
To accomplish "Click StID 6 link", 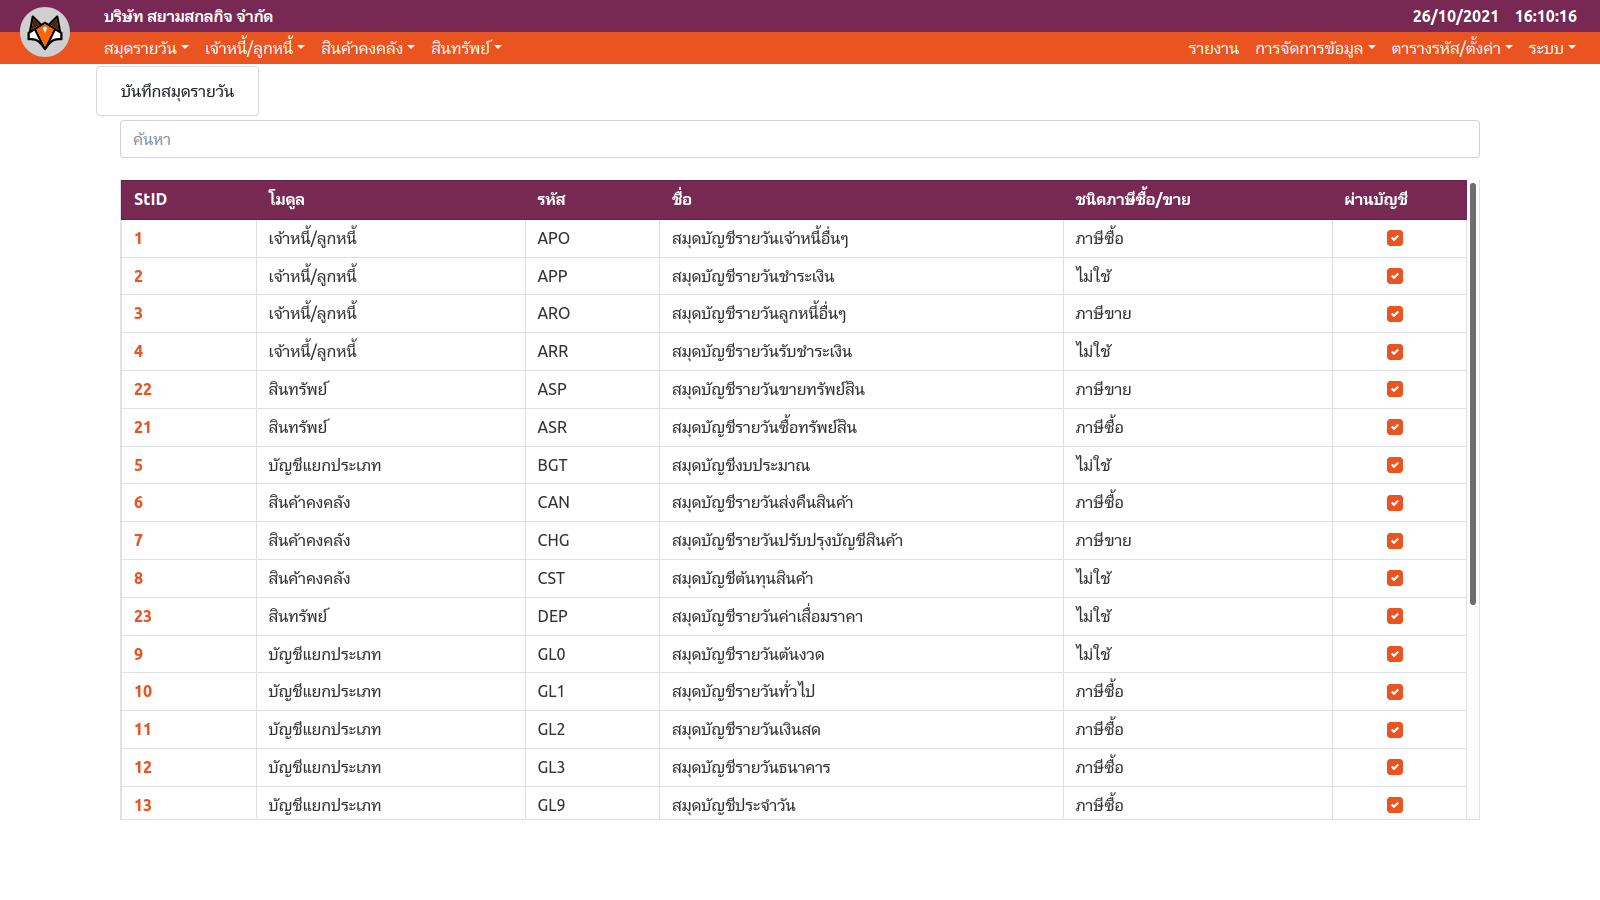I will pos(138,502).
